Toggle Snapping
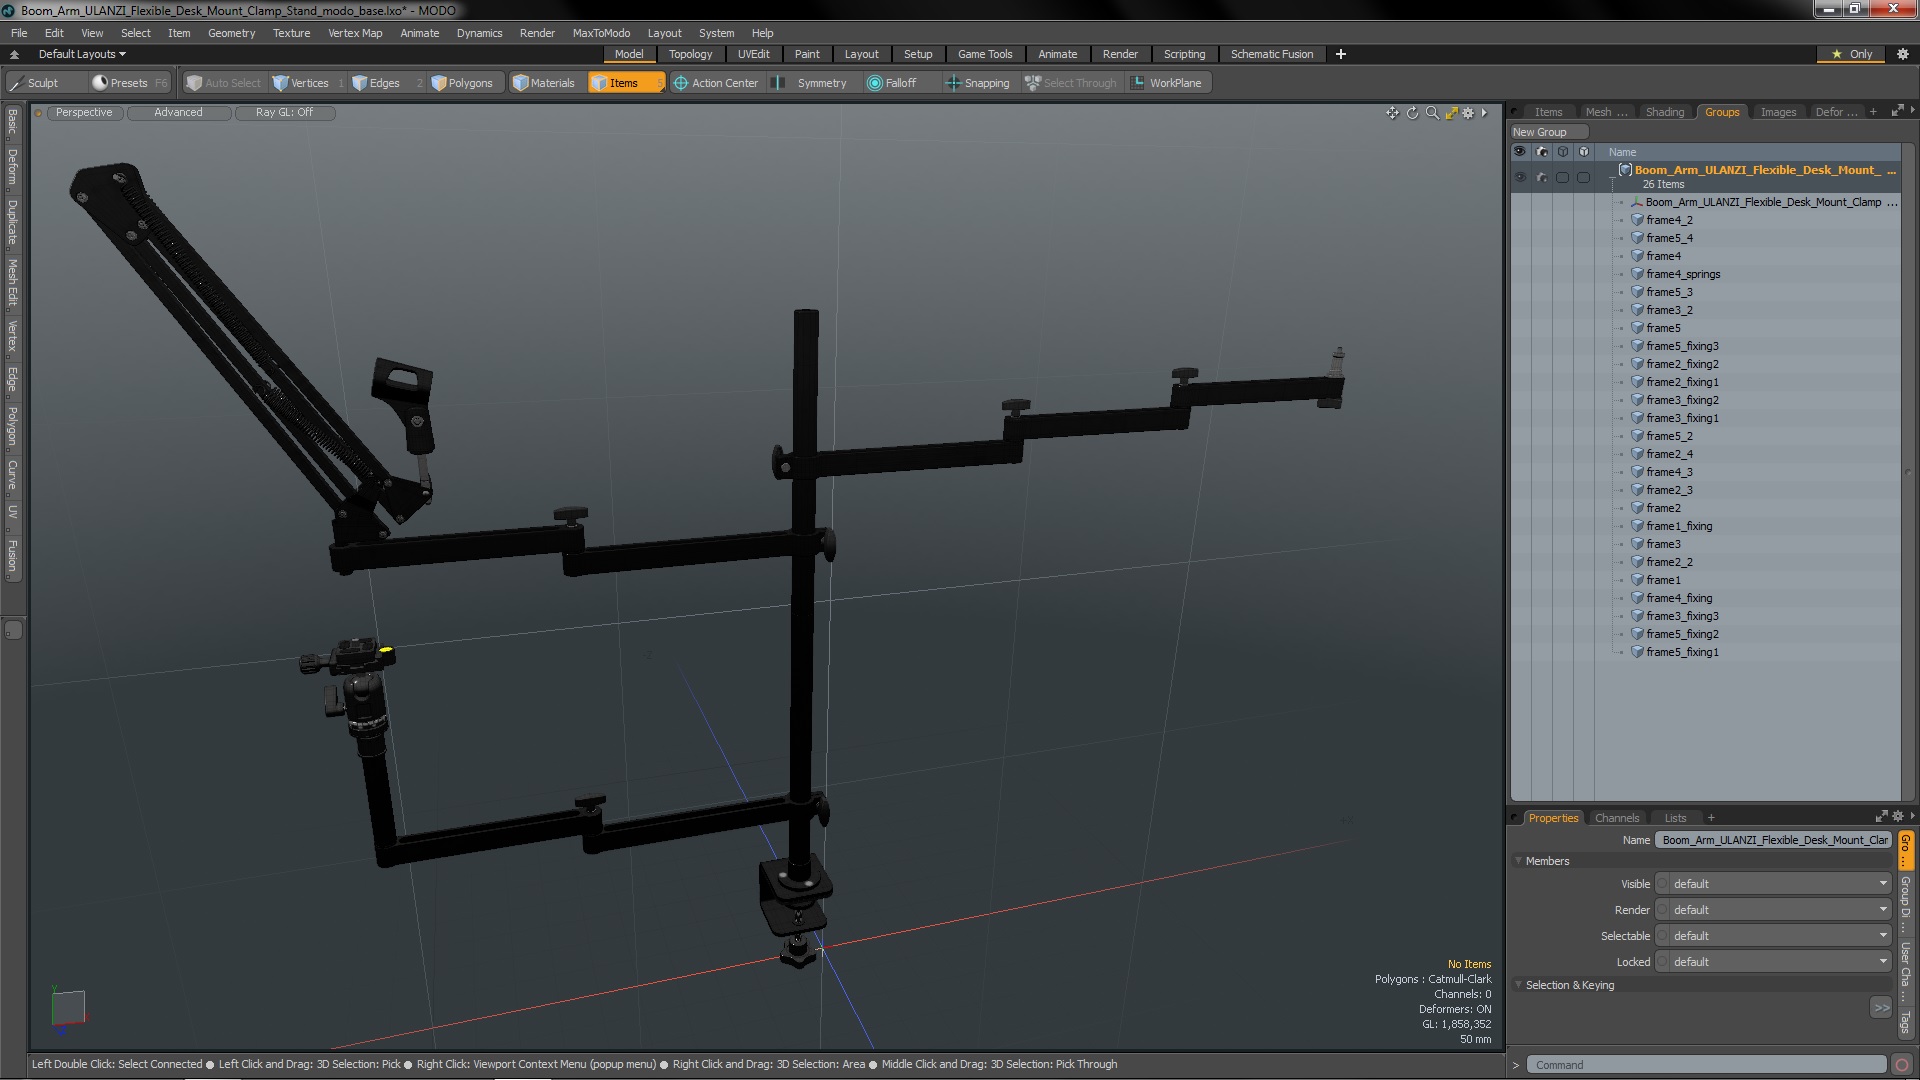This screenshot has width=1920, height=1080. coord(978,83)
